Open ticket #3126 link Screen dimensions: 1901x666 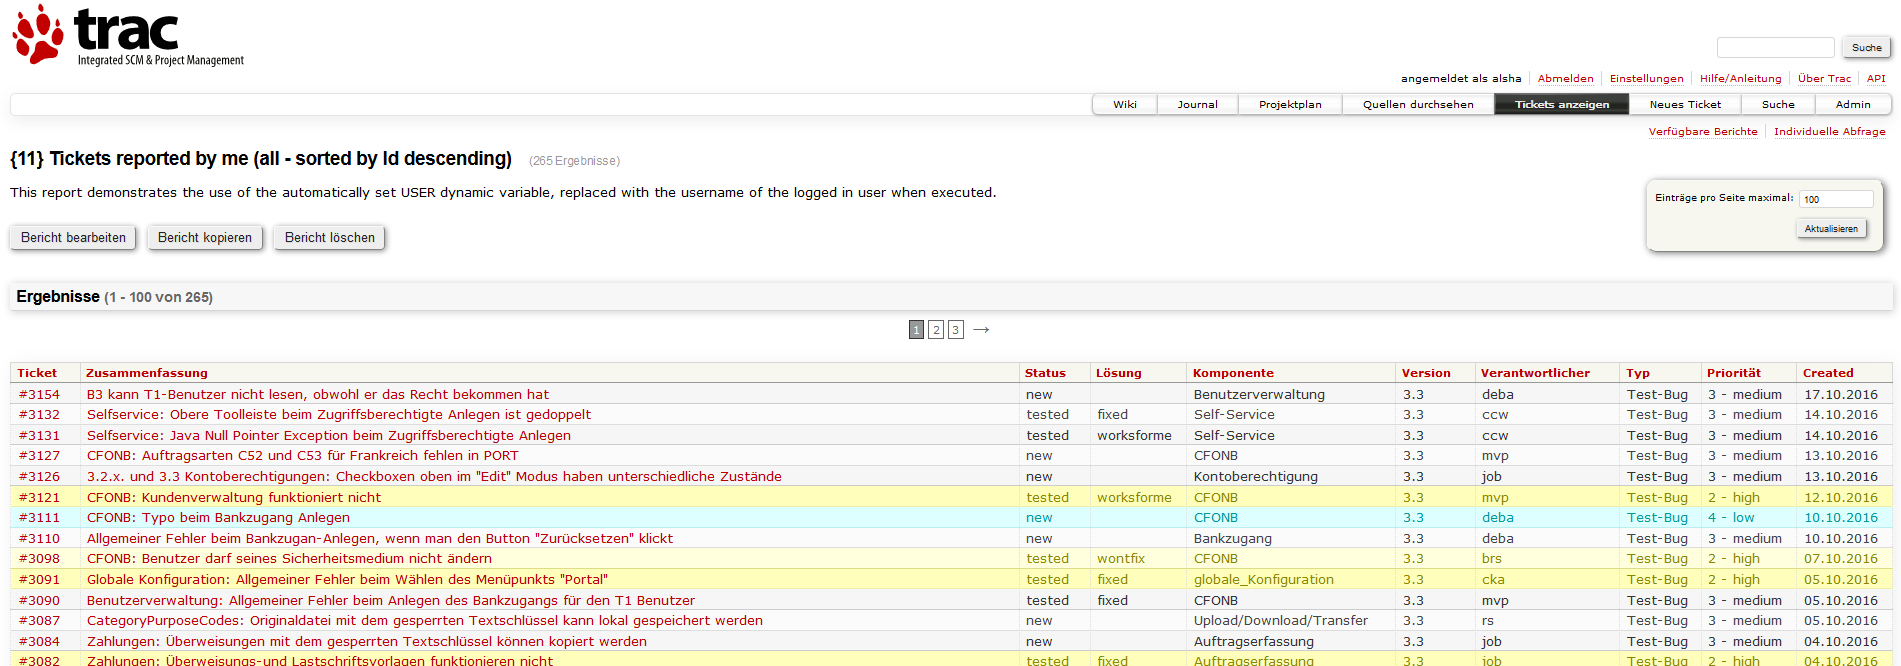coord(39,477)
